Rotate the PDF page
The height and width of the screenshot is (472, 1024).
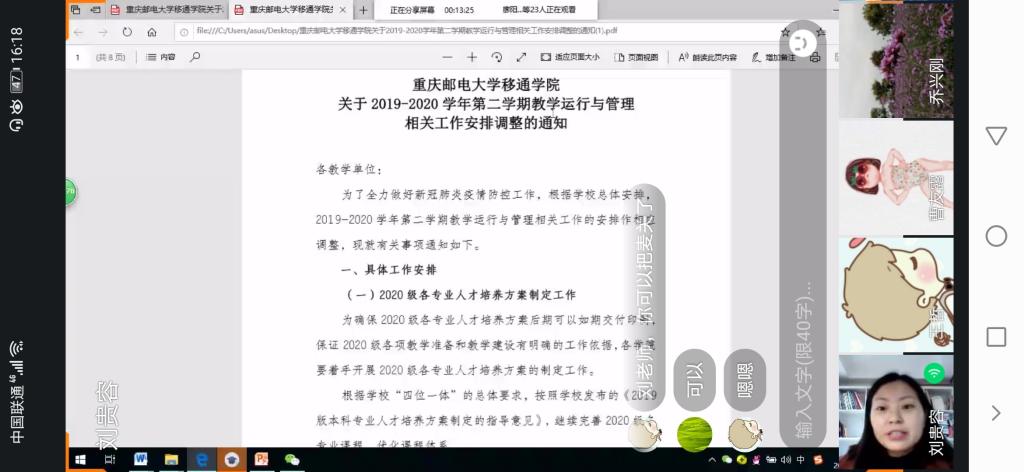pyautogui.click(x=497, y=57)
